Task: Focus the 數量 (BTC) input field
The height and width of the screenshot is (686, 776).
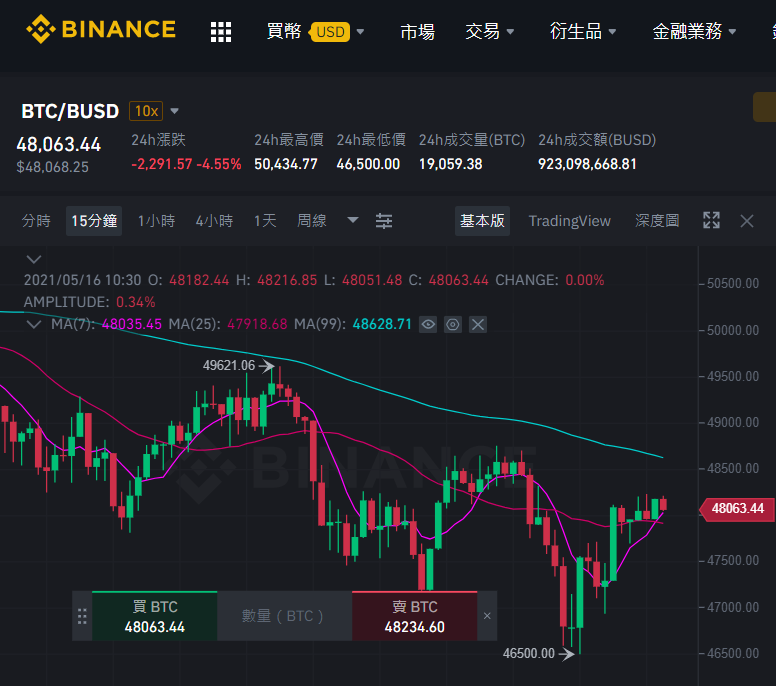Action: tap(285, 616)
